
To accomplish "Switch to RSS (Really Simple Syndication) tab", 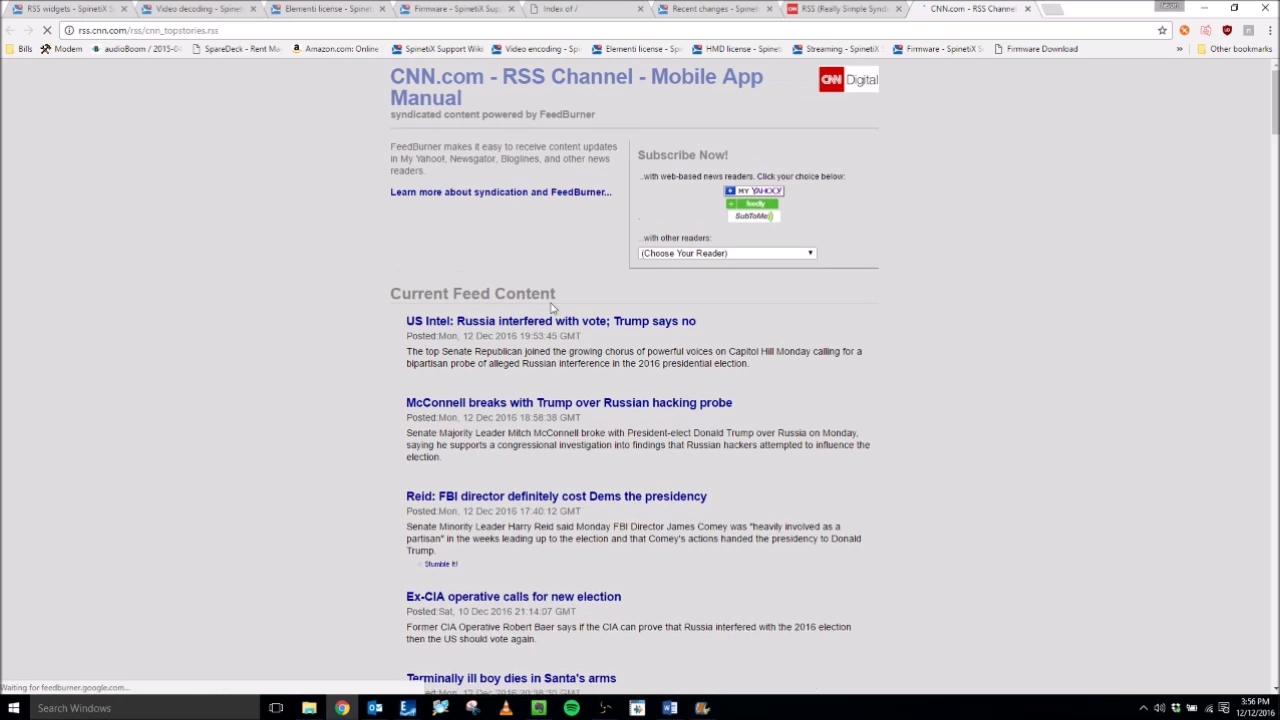I will 843,9.
